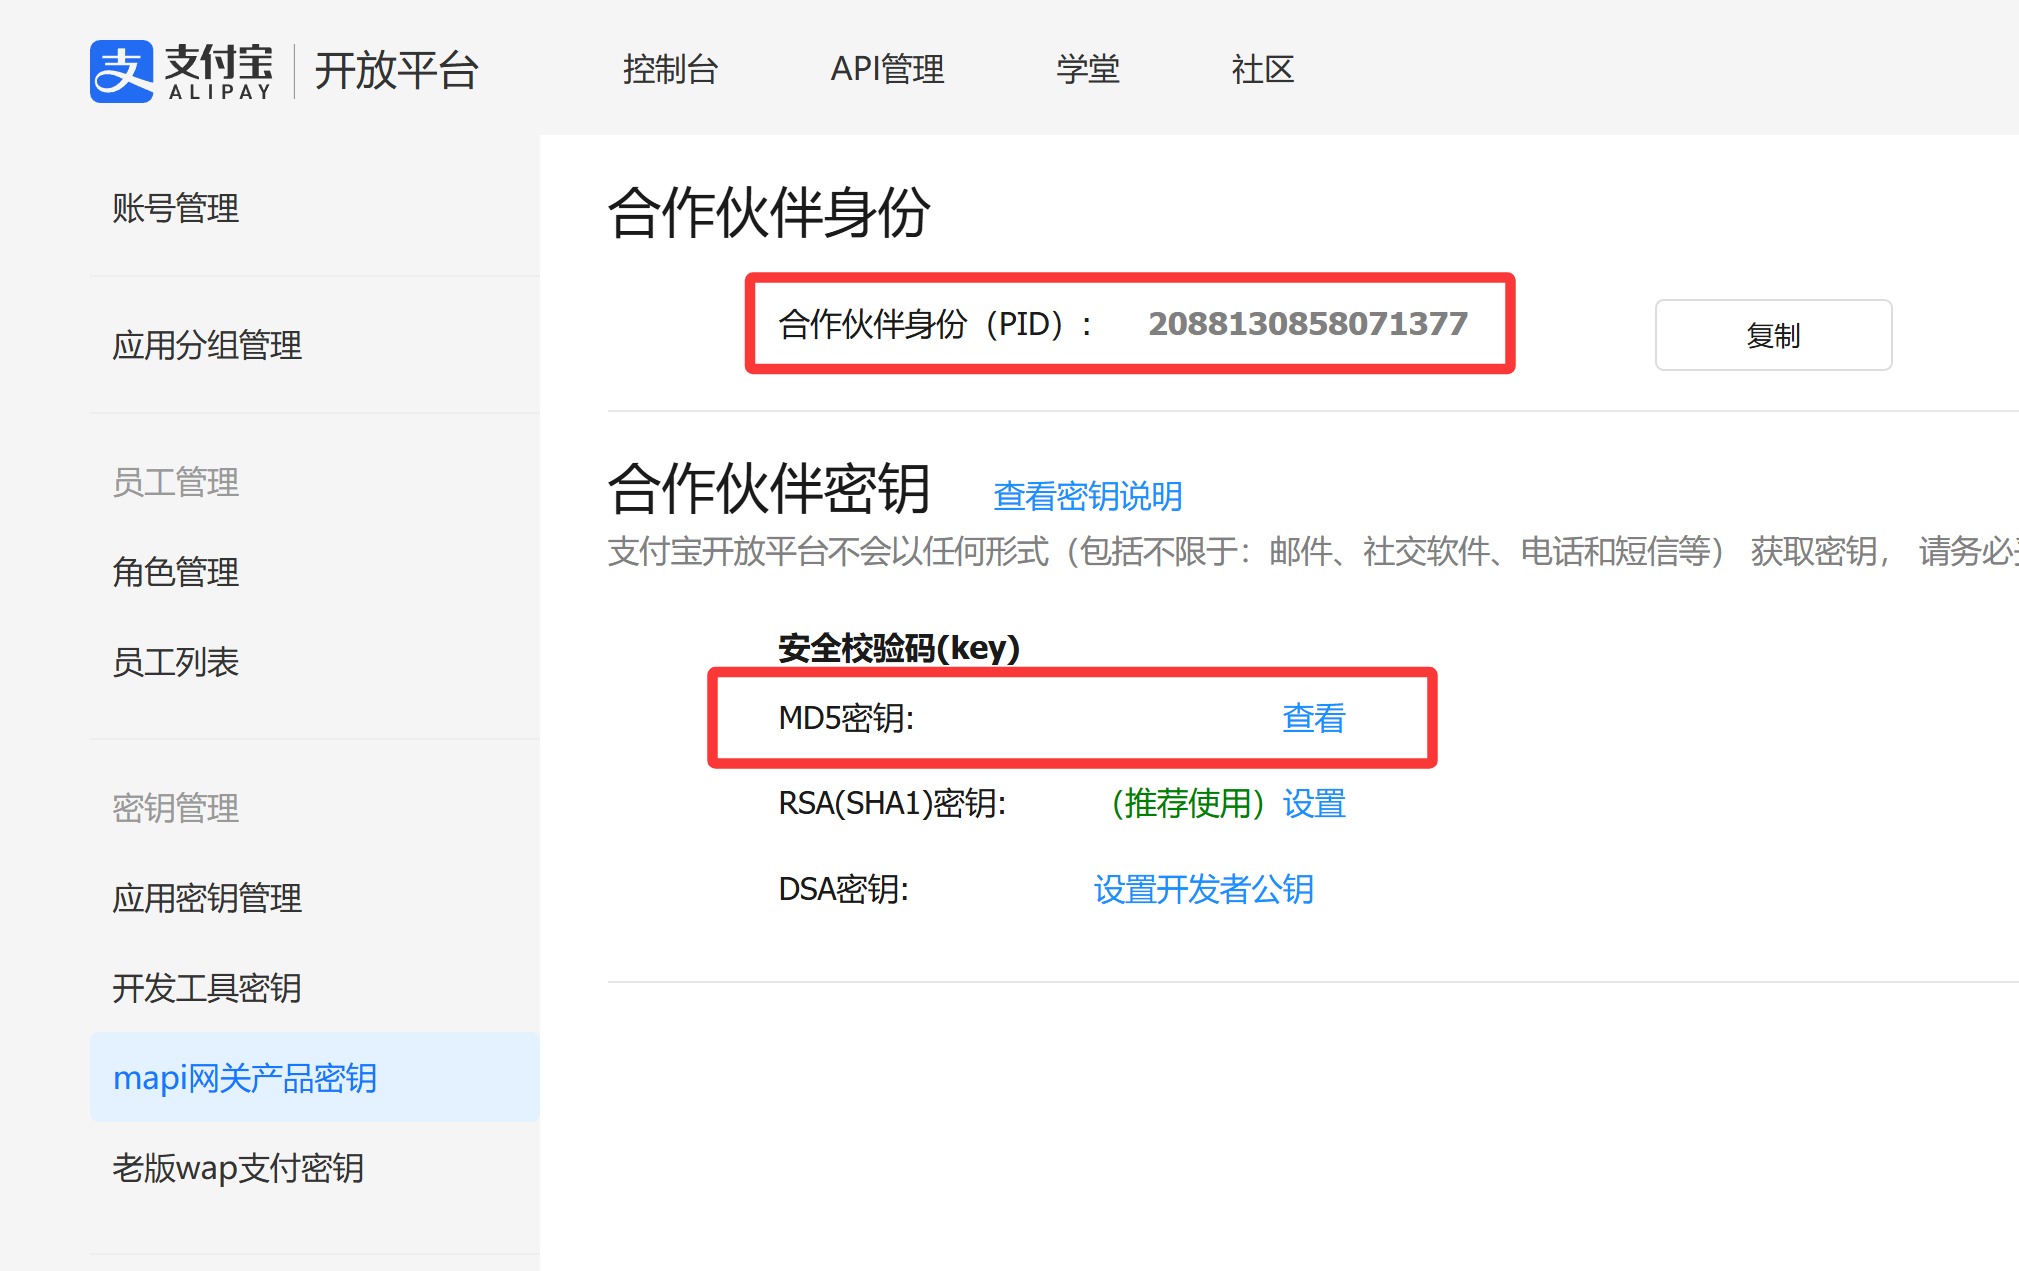Open the 控制台 navigation tab
Viewport: 2019px width, 1271px height.
pos(670,69)
